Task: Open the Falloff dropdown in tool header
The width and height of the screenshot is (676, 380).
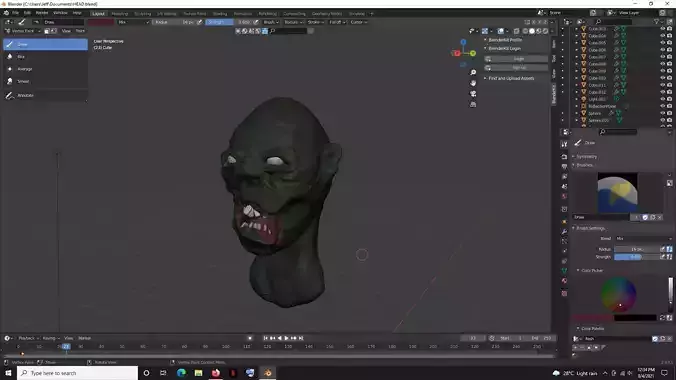Action: pos(337,22)
